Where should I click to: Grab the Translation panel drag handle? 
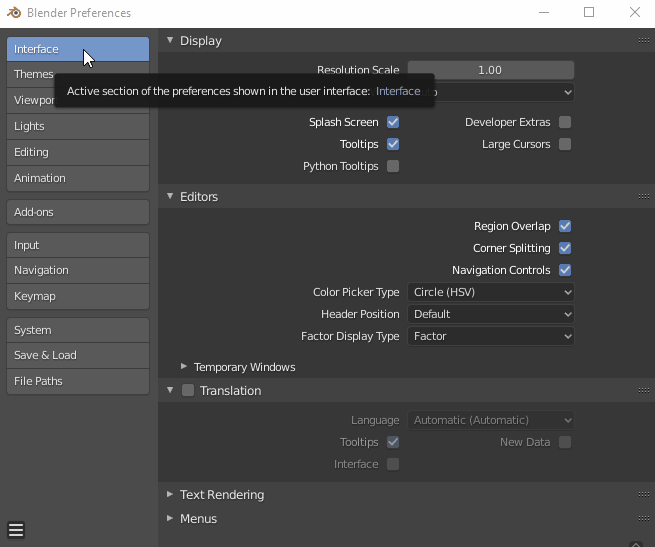tap(643, 391)
